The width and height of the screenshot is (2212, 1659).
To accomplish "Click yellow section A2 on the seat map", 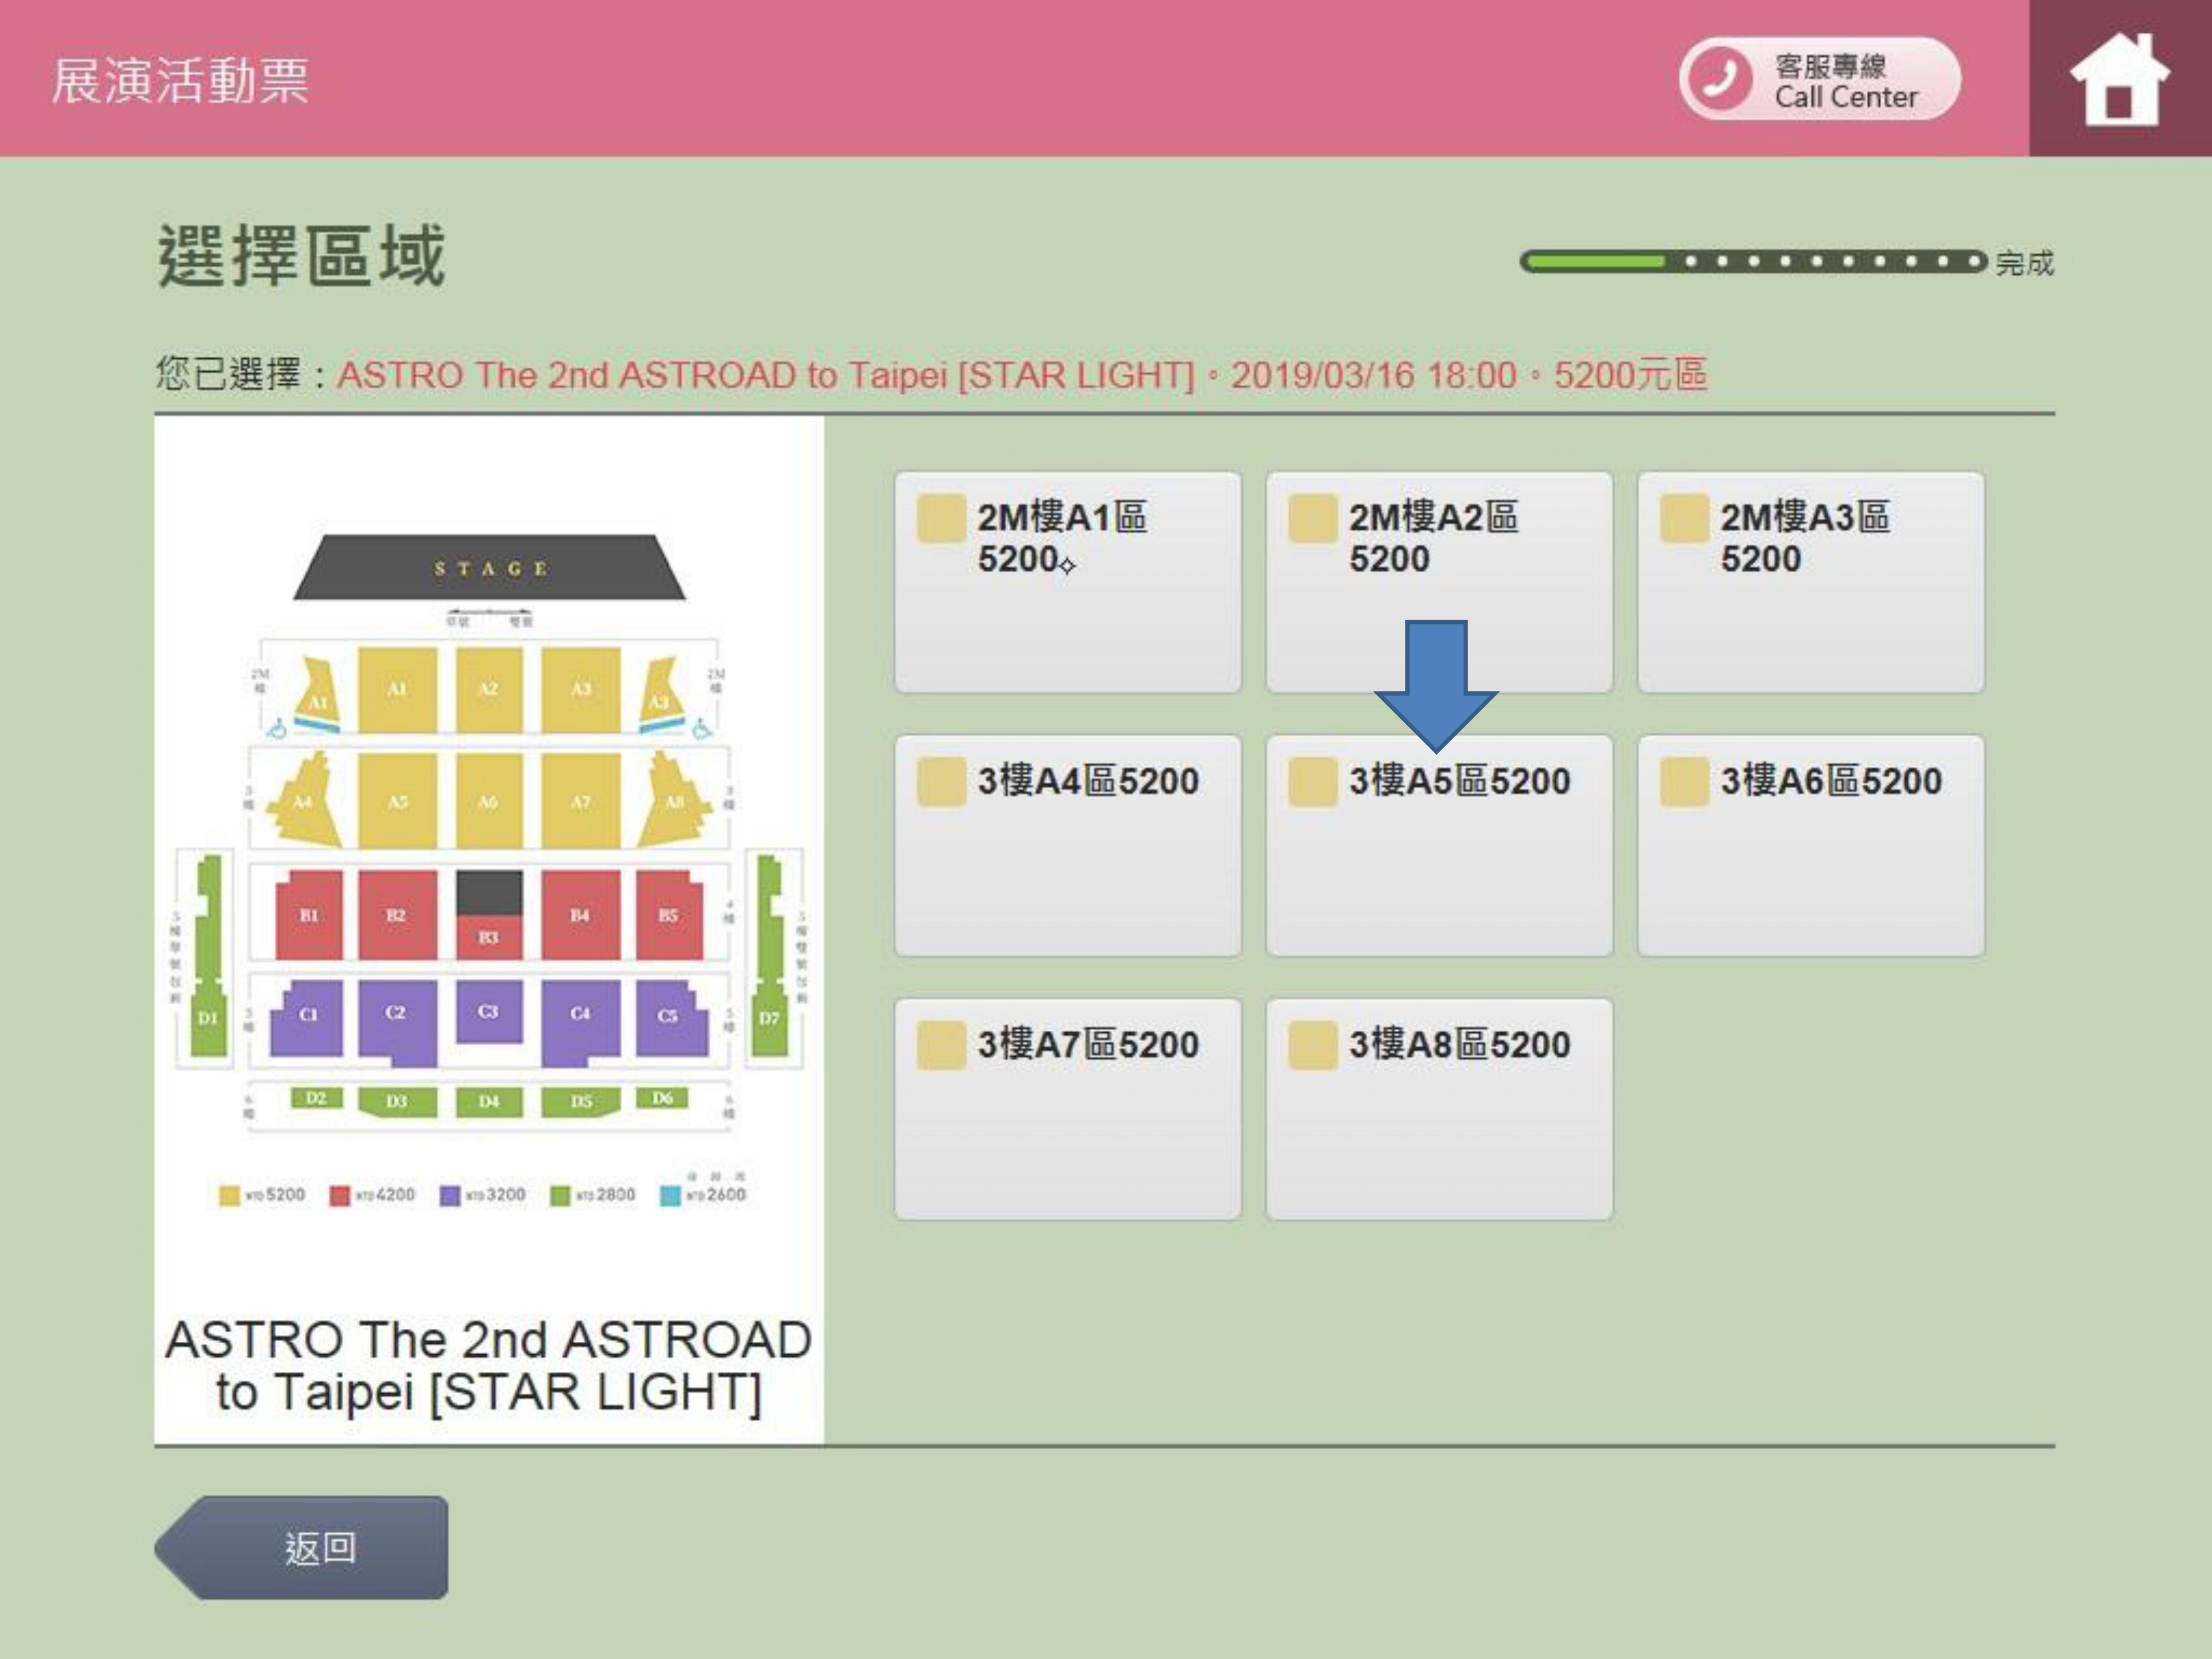I will [x=489, y=689].
